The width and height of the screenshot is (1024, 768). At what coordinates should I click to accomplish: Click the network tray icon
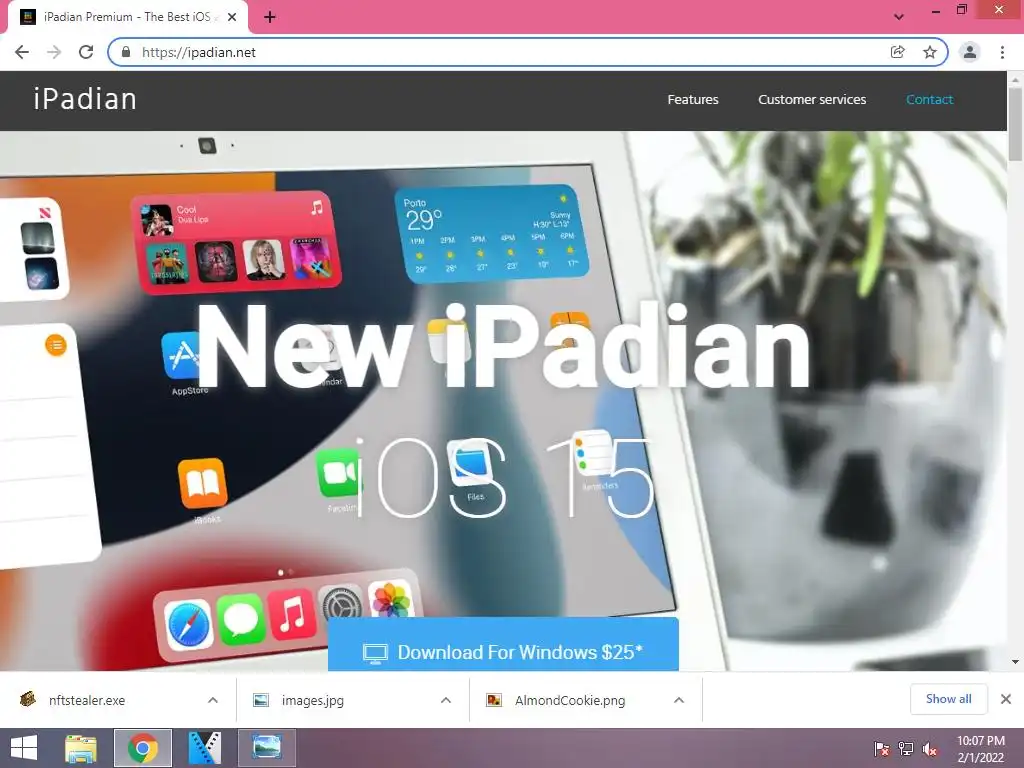click(906, 749)
